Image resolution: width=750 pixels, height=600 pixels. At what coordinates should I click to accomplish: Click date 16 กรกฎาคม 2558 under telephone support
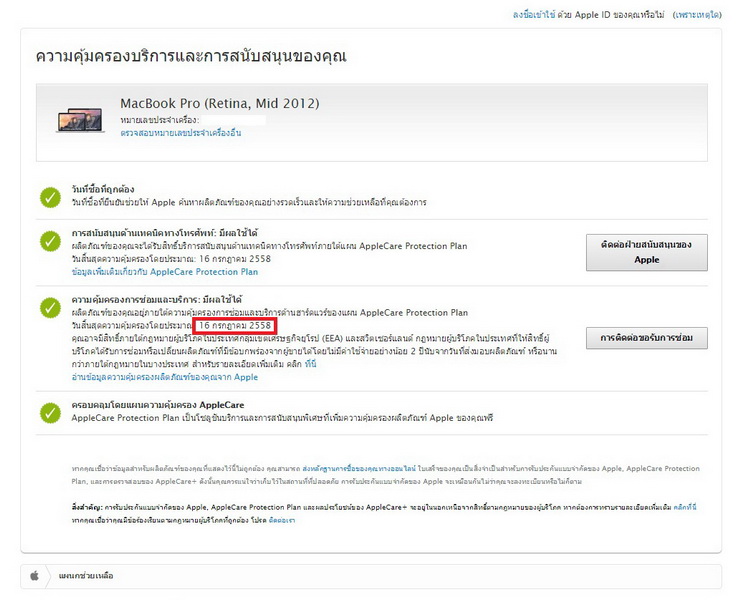click(235, 259)
